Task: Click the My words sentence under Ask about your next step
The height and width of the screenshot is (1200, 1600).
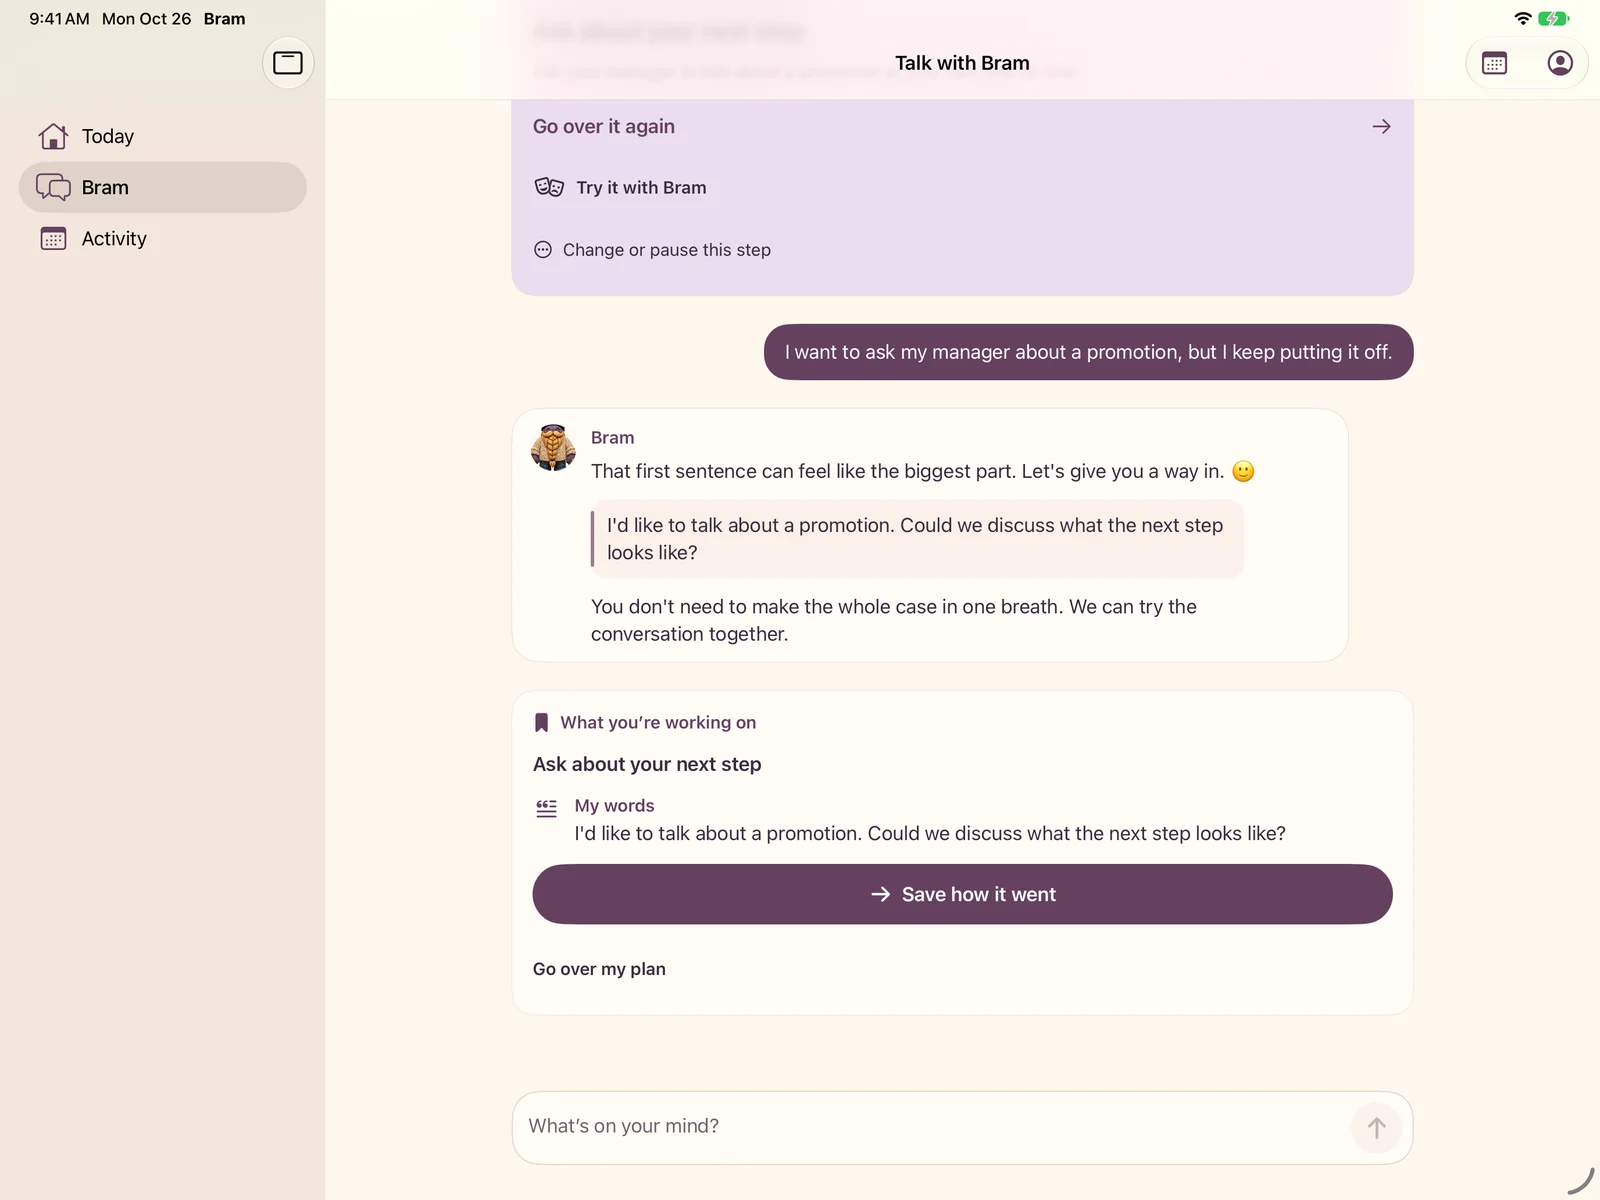Action: (930, 834)
